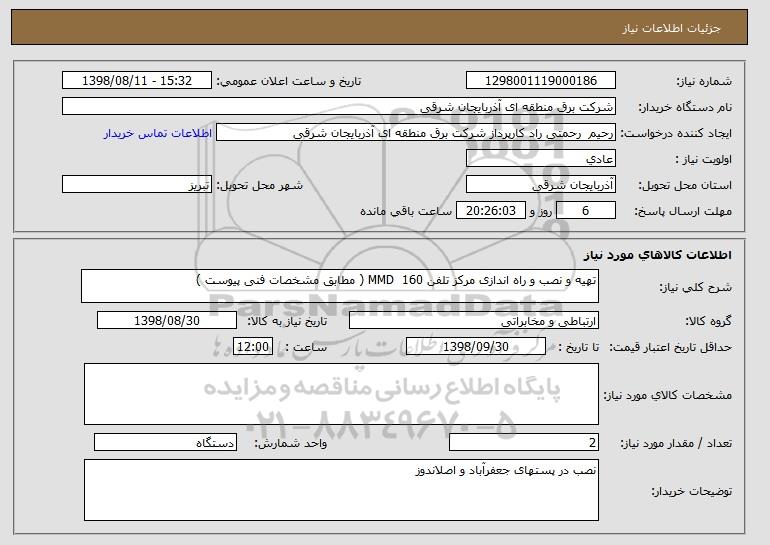The height and width of the screenshot is (545, 770).
Task: Click the goods group field ارتباطی و مخابراتی
Action: [x=474, y=321]
